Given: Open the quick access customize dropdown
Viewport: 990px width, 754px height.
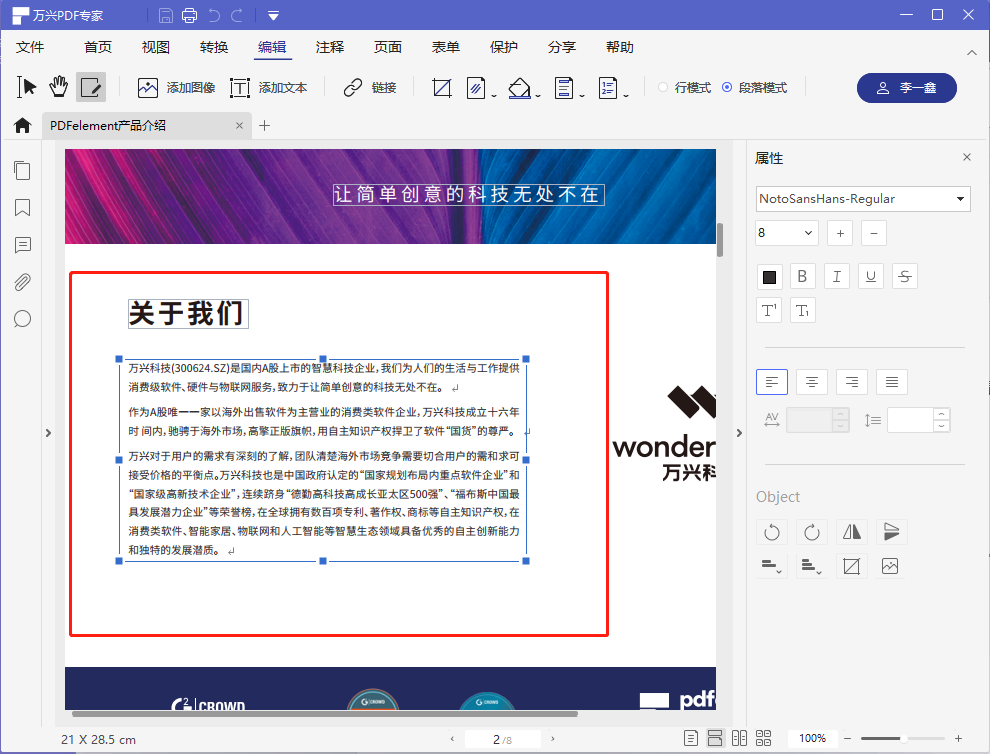Looking at the screenshot, I should click(x=273, y=15).
